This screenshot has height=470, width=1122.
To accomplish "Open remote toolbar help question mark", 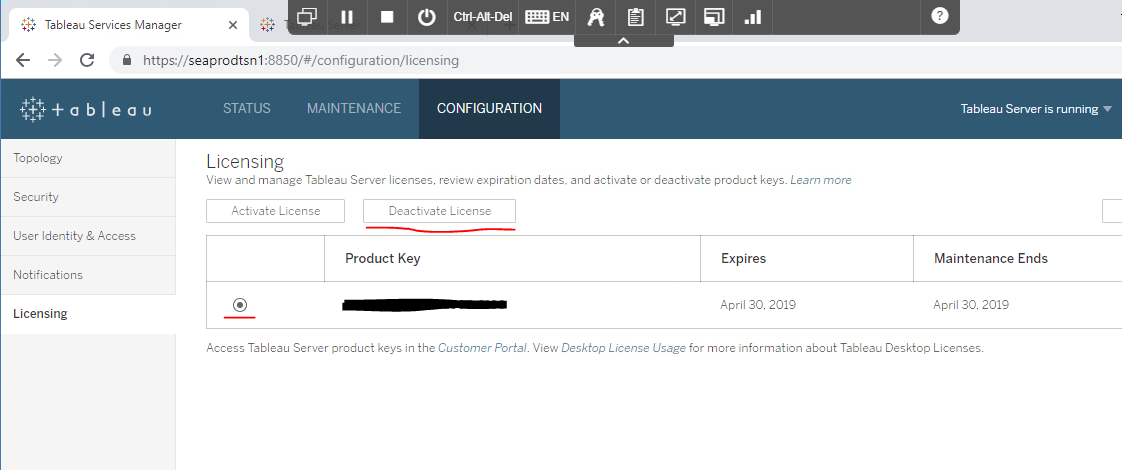I will [940, 16].
